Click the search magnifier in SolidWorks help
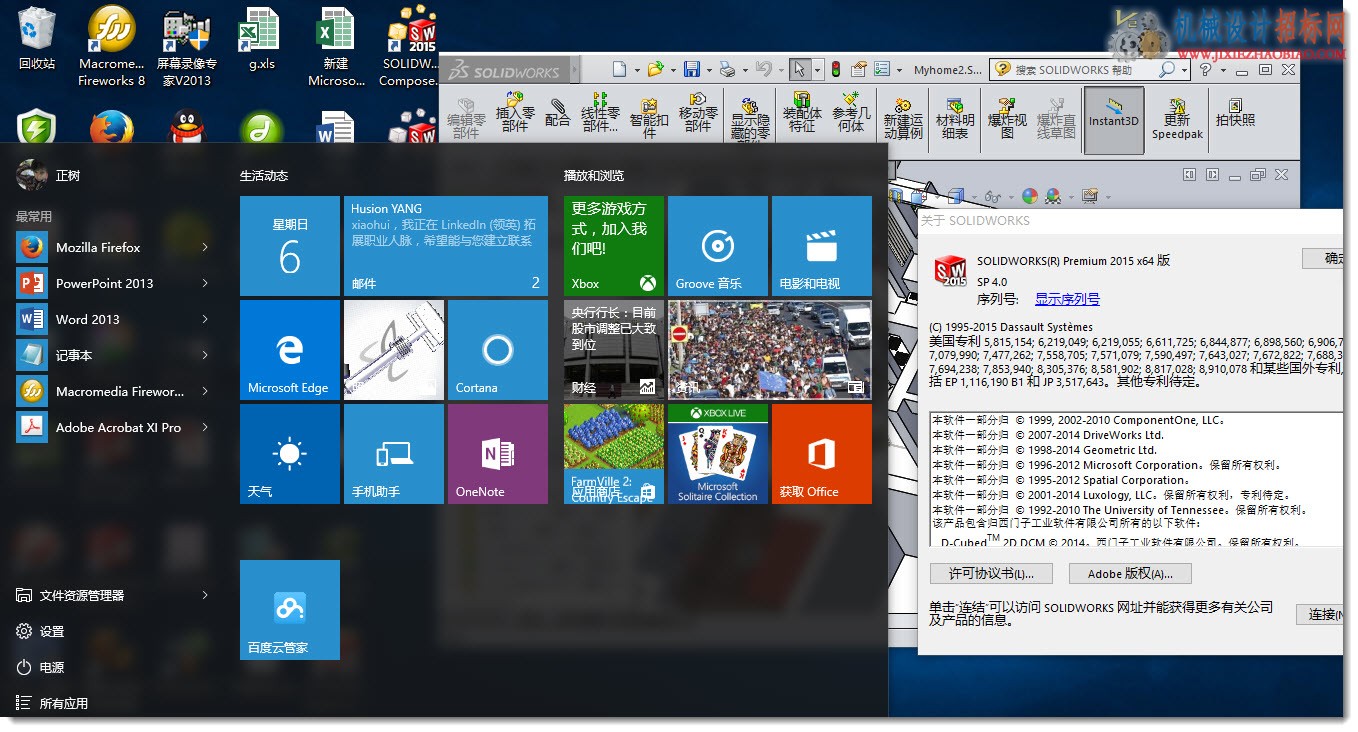 1166,70
